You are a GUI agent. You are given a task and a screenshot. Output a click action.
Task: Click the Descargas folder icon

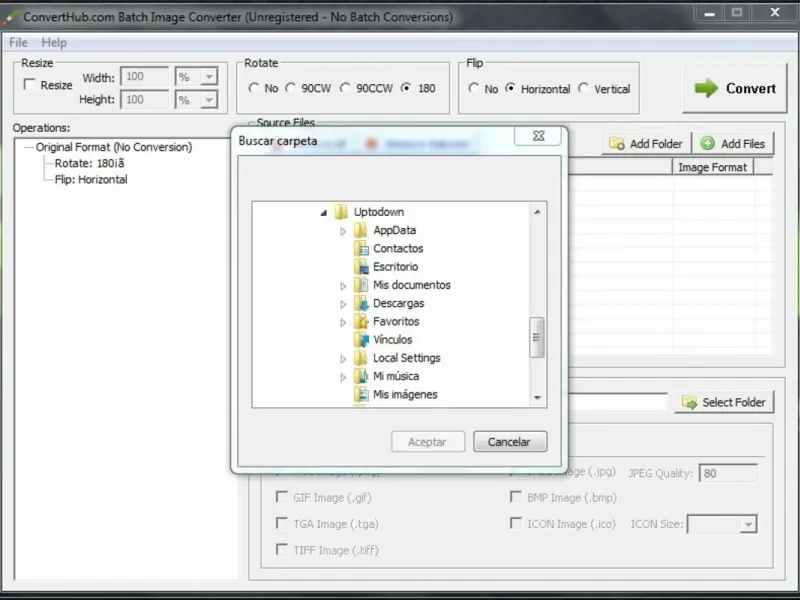pos(361,303)
